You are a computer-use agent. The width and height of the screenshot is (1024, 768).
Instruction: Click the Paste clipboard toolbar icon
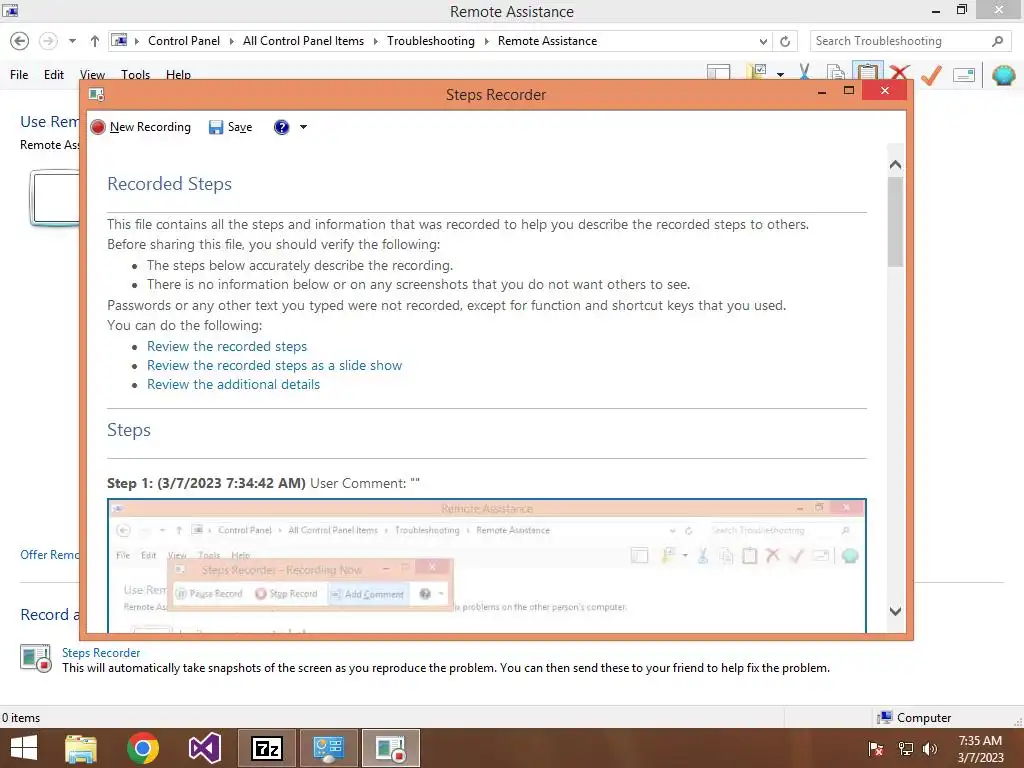tap(868, 72)
